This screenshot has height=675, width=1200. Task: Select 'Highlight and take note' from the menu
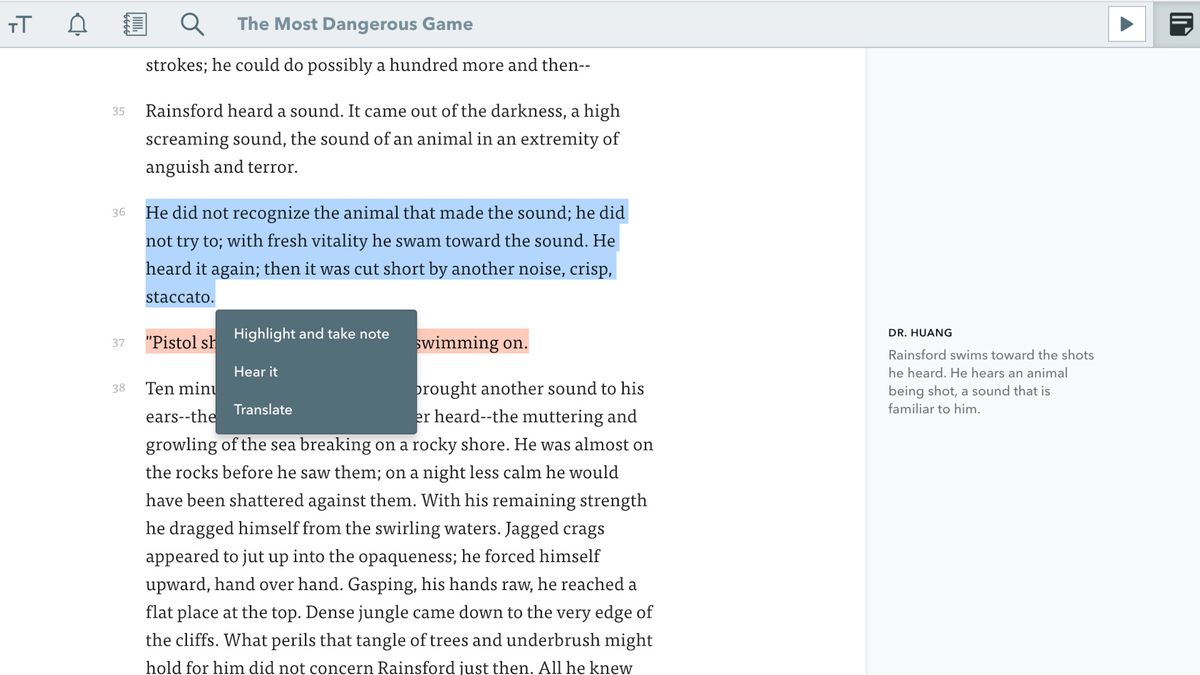[311, 334]
